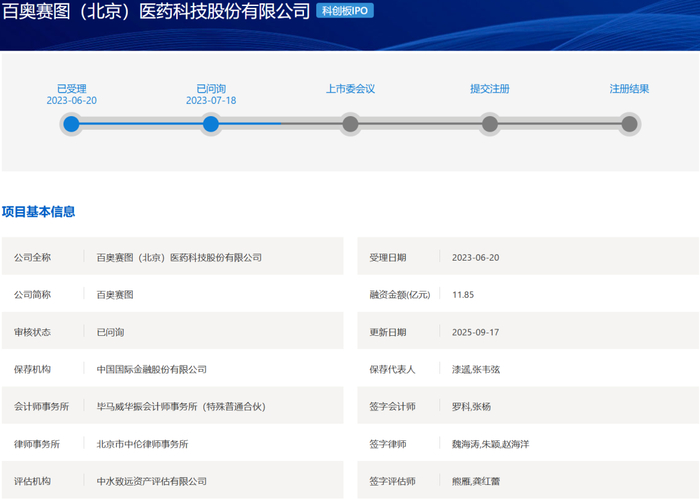Click the 审核状态 field label
Screen dimensions: 700x500
point(32,332)
